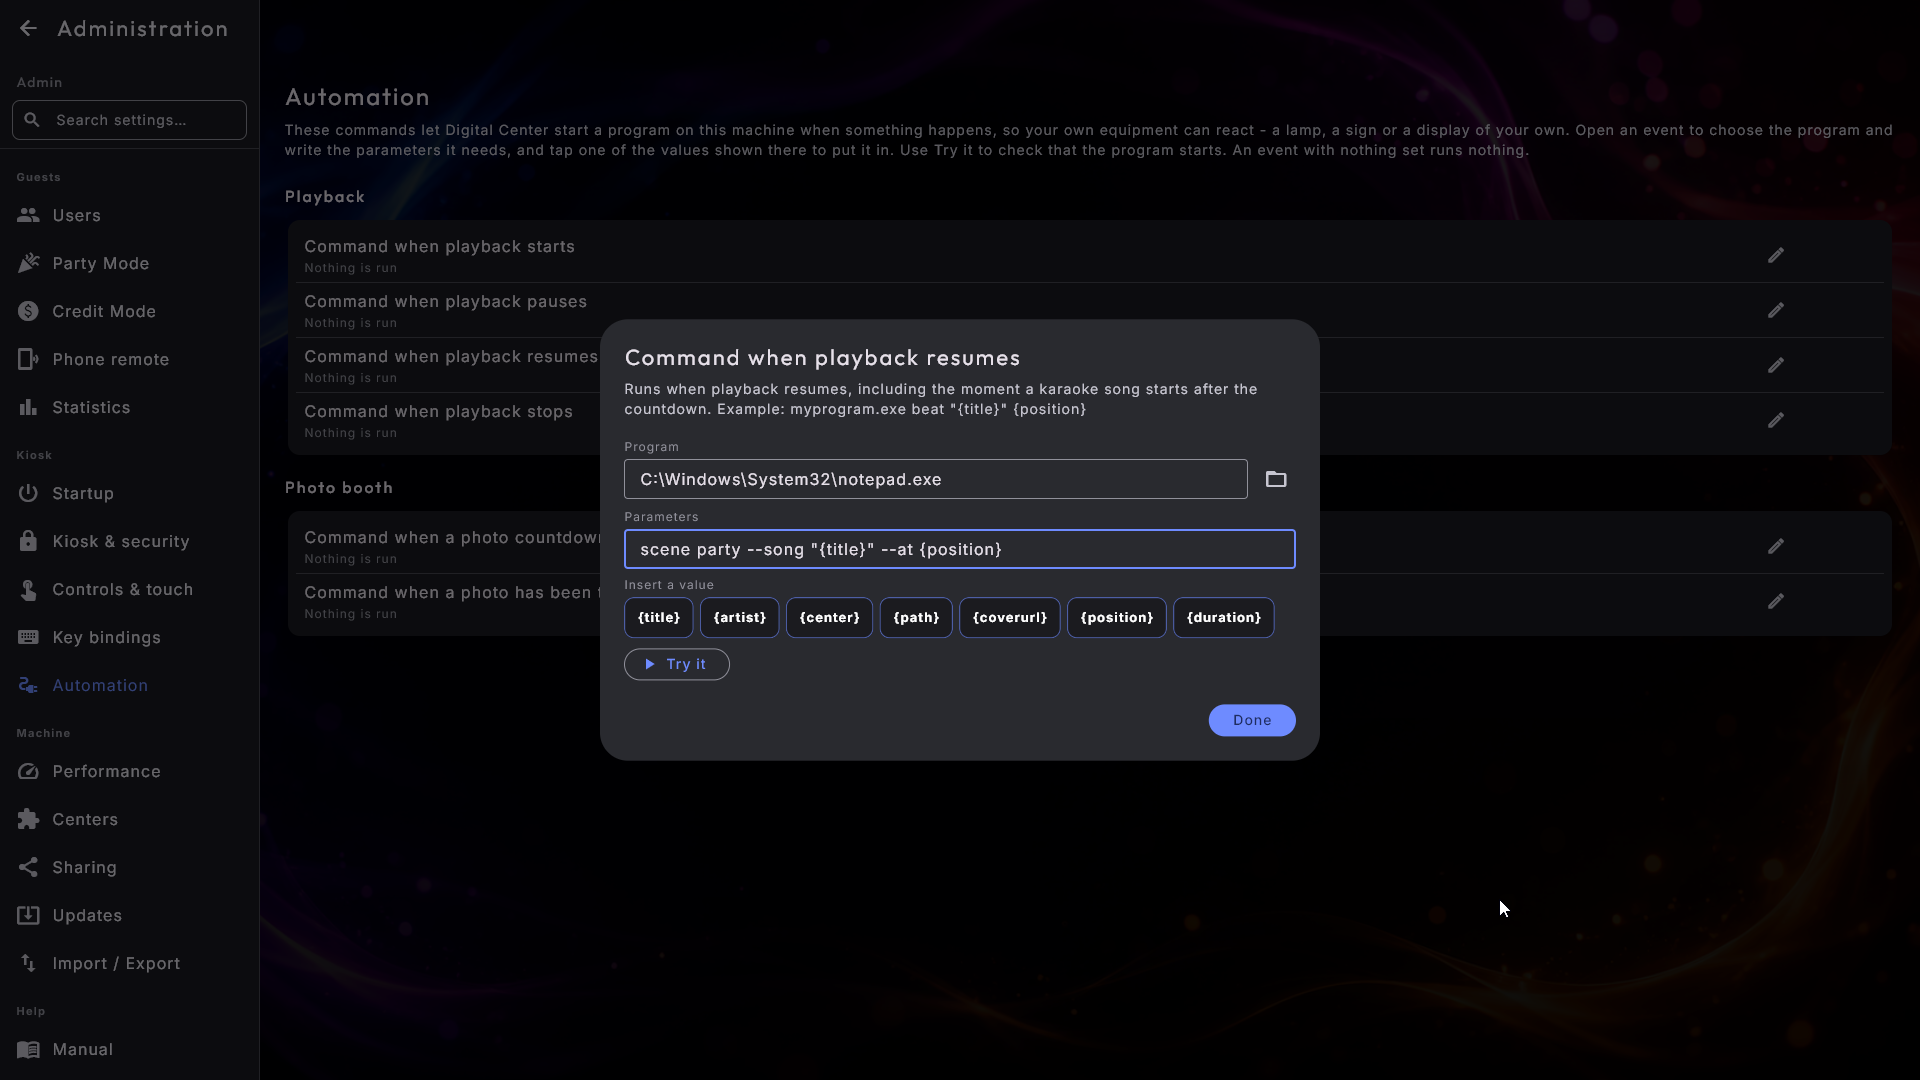Browse for program using folder icon
1920x1080 pixels.
click(1276, 479)
